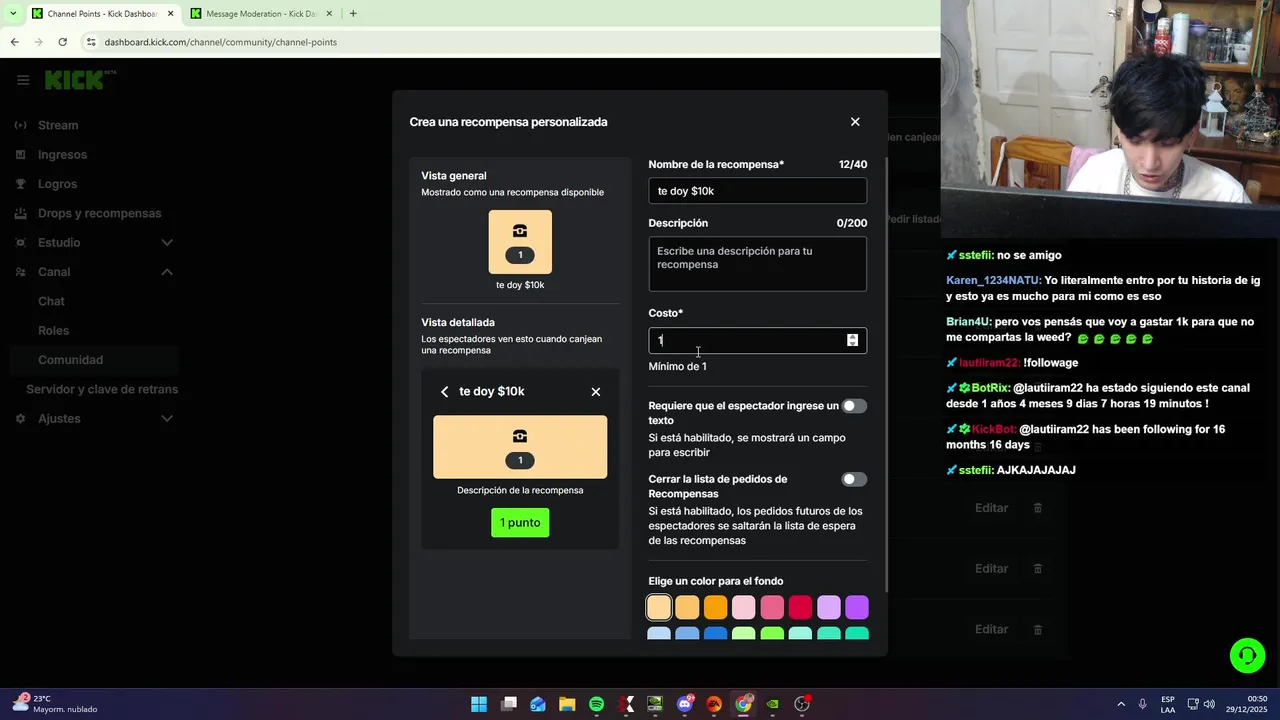Viewport: 1280px width, 720px height.
Task: Open OBS Studio from the taskbar
Action: pos(802,704)
